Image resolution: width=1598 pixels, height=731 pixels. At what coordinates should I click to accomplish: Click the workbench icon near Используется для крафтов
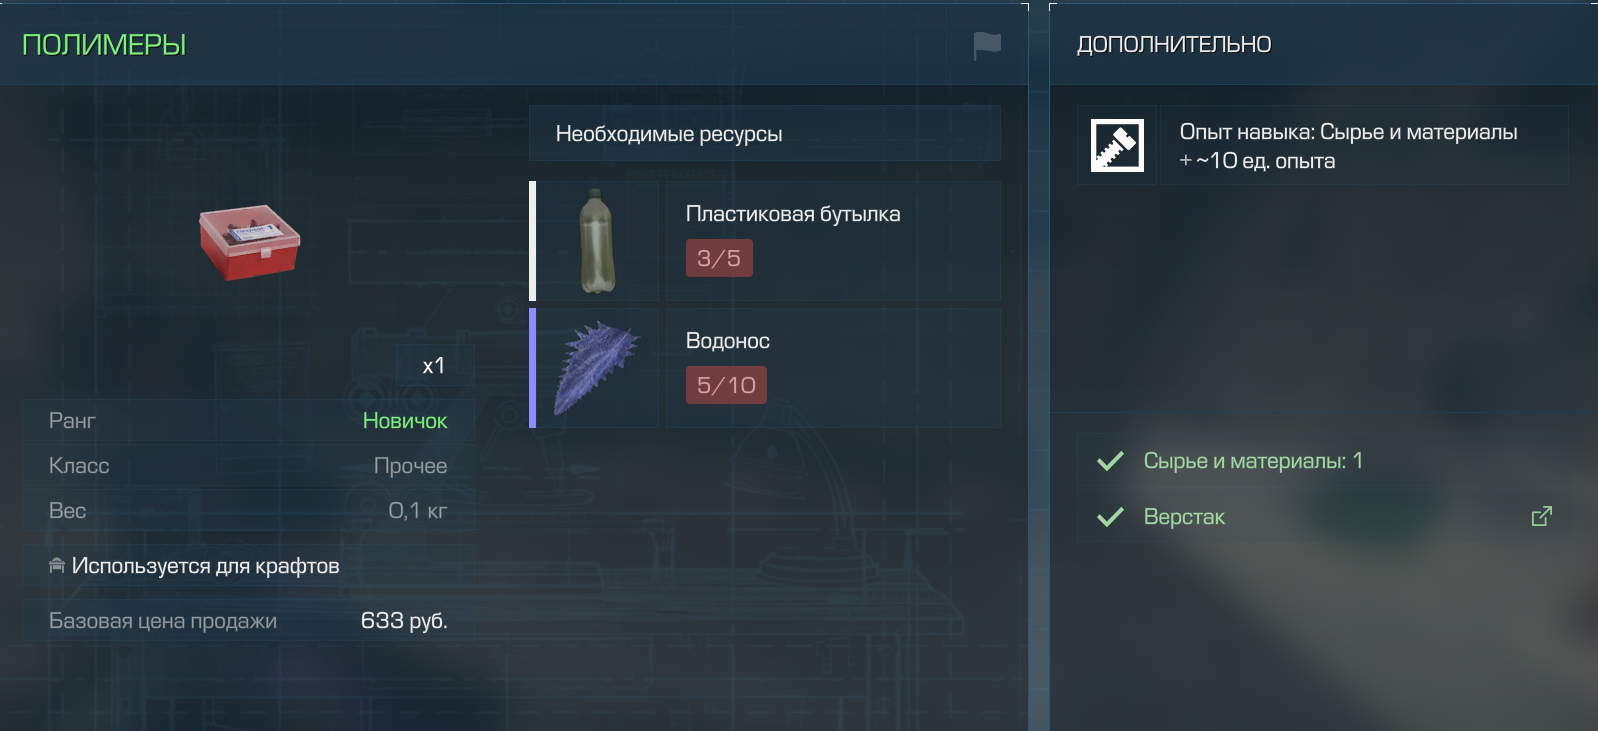click(57, 566)
